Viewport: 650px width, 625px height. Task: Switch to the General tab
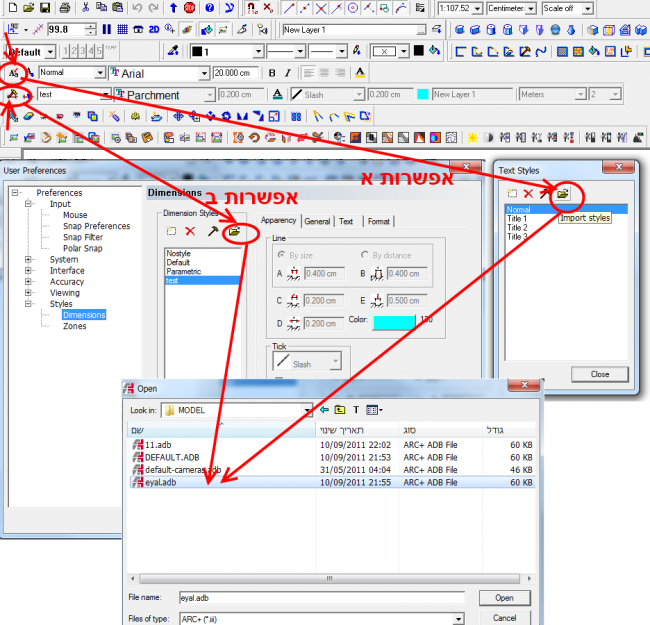pos(317,221)
